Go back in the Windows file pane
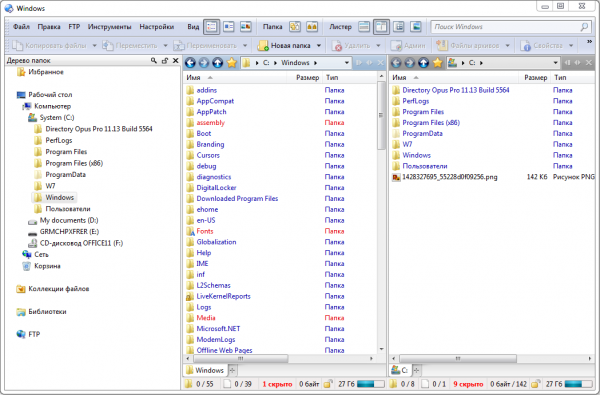 [190, 63]
